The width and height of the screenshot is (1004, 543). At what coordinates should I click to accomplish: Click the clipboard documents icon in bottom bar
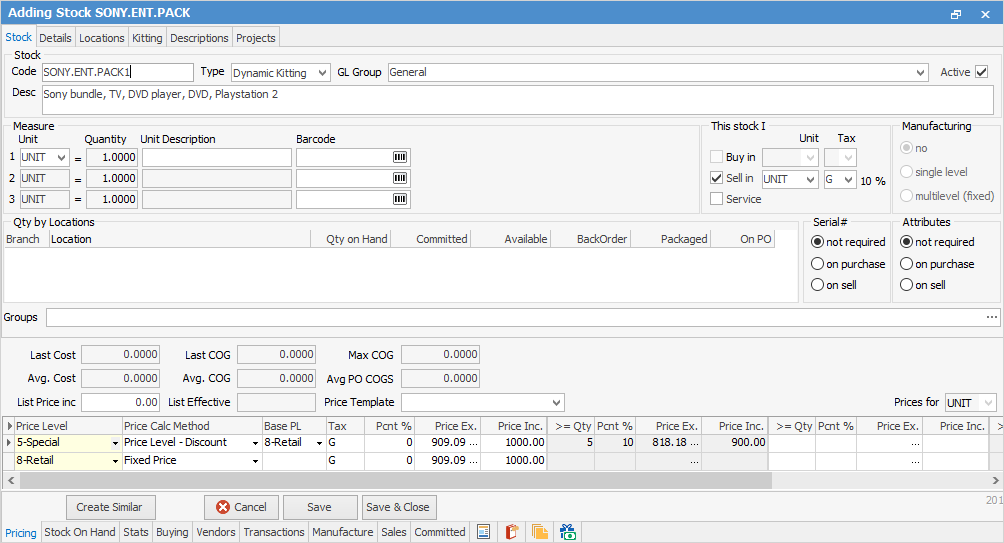(512, 532)
